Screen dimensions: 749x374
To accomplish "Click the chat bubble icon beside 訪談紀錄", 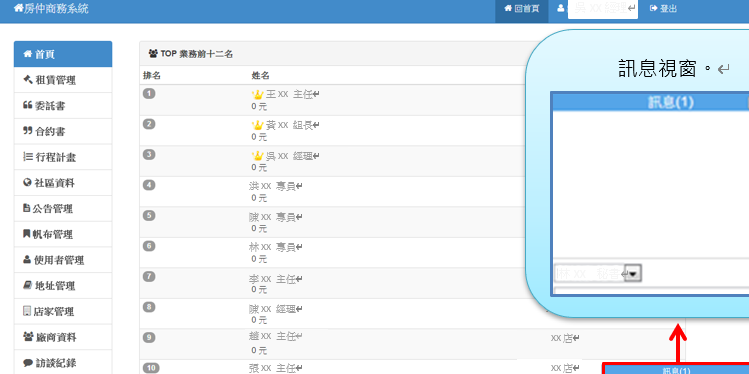I will pos(28,363).
